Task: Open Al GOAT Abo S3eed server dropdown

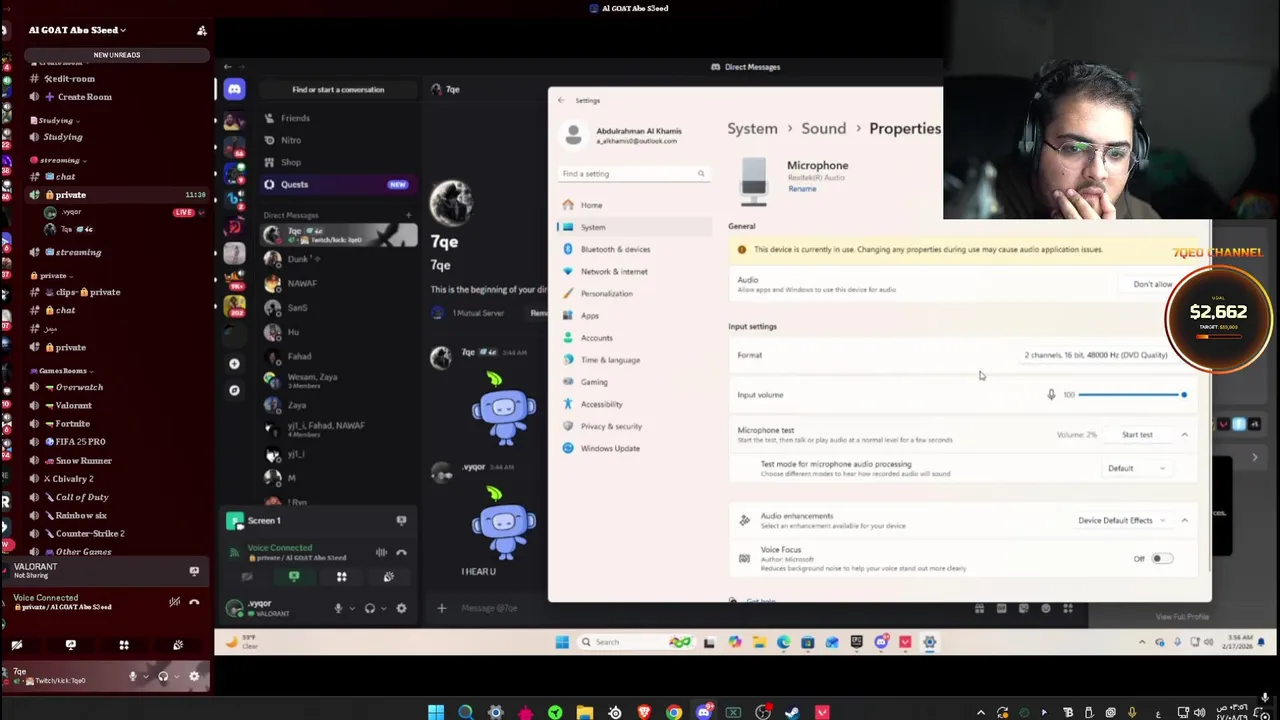Action: click(78, 30)
